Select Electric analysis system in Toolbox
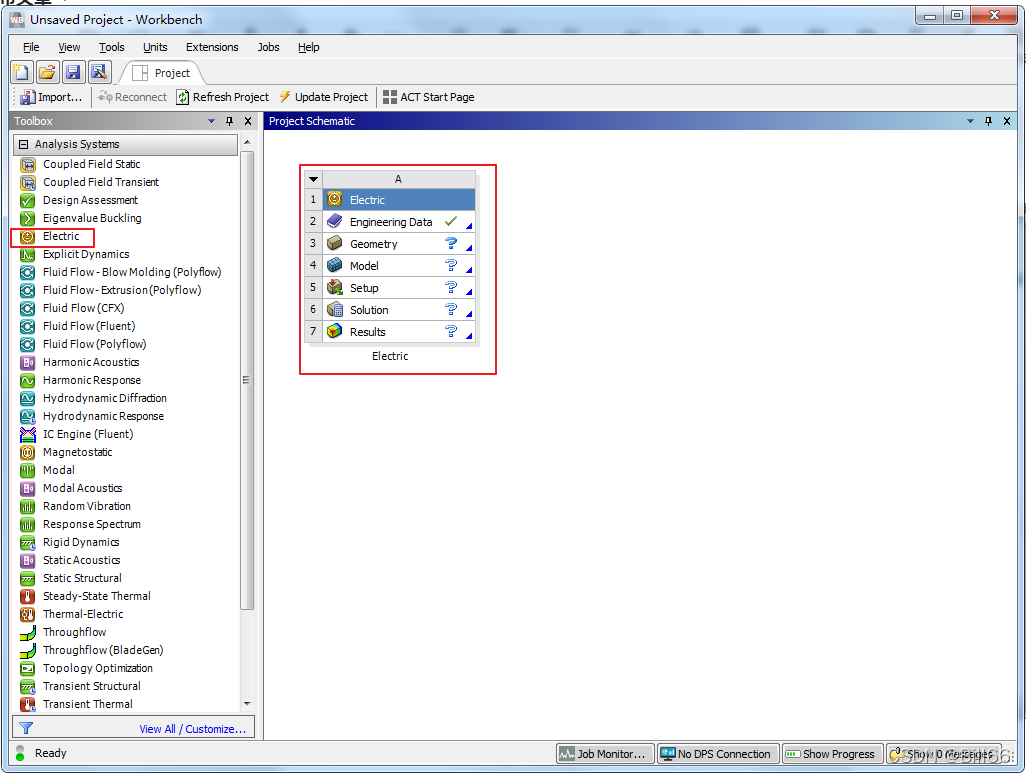The height and width of the screenshot is (773, 1026). [61, 236]
